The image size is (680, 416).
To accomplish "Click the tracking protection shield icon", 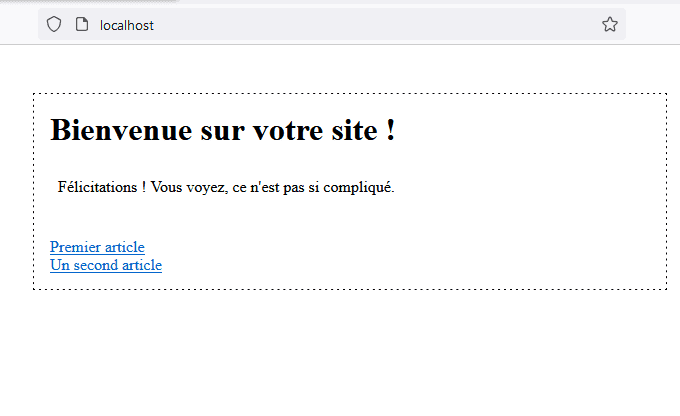I will coord(55,25).
